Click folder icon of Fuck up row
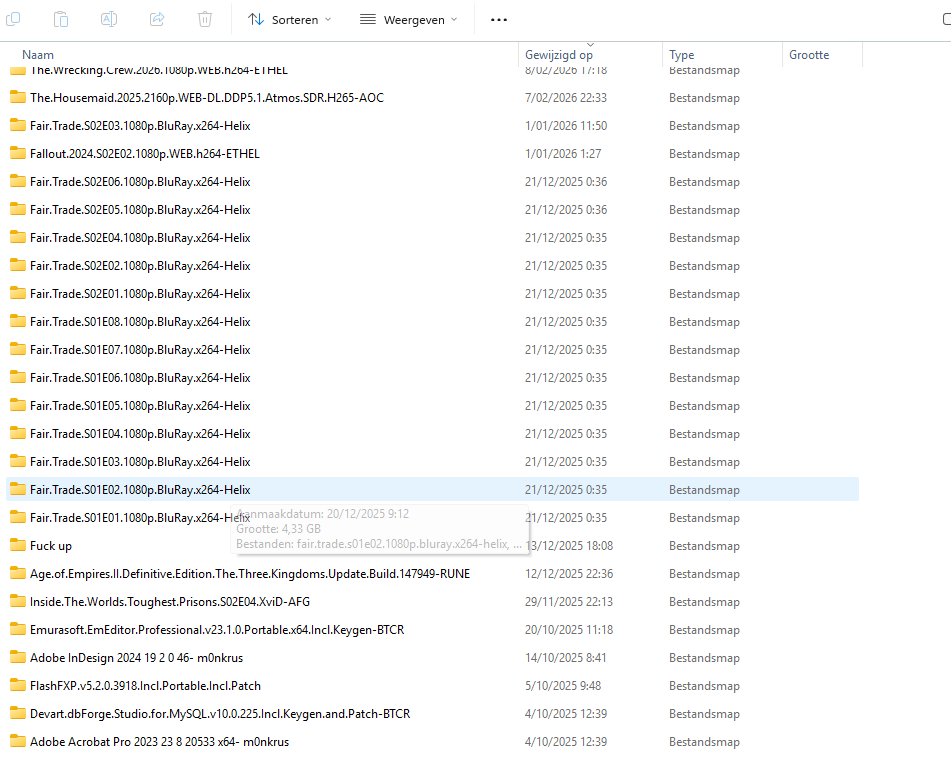 18,545
